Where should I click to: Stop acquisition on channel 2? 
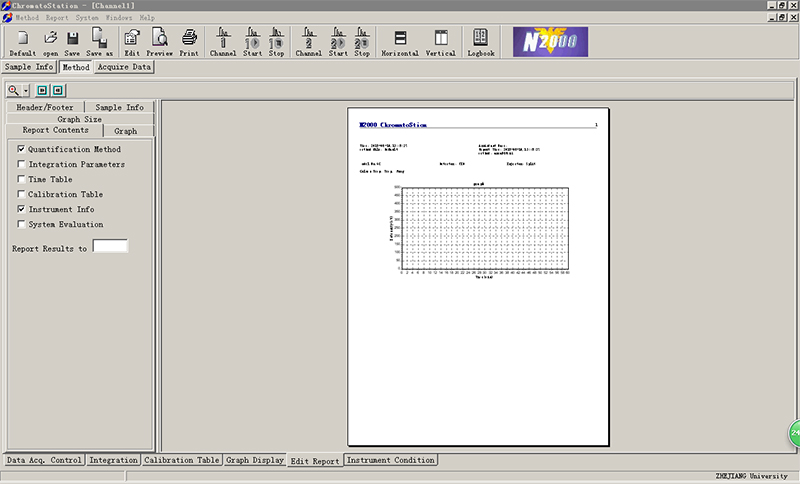click(361, 42)
